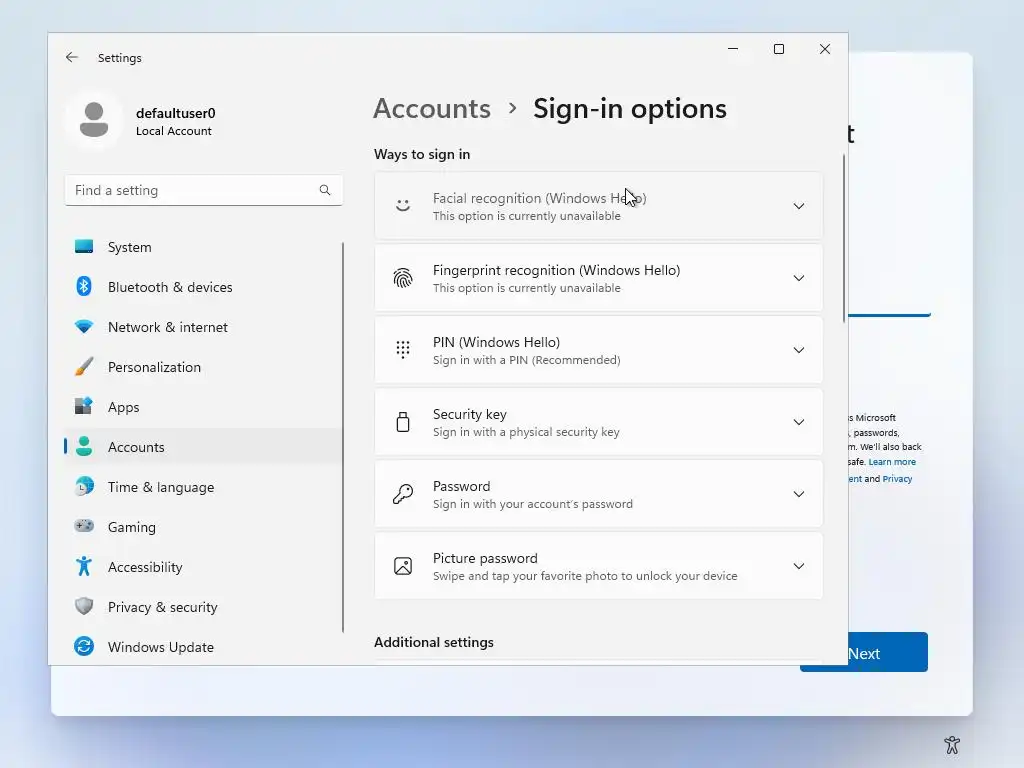Click the sidebar navigation scrollbar
The height and width of the screenshot is (768, 1024).
coord(343,438)
